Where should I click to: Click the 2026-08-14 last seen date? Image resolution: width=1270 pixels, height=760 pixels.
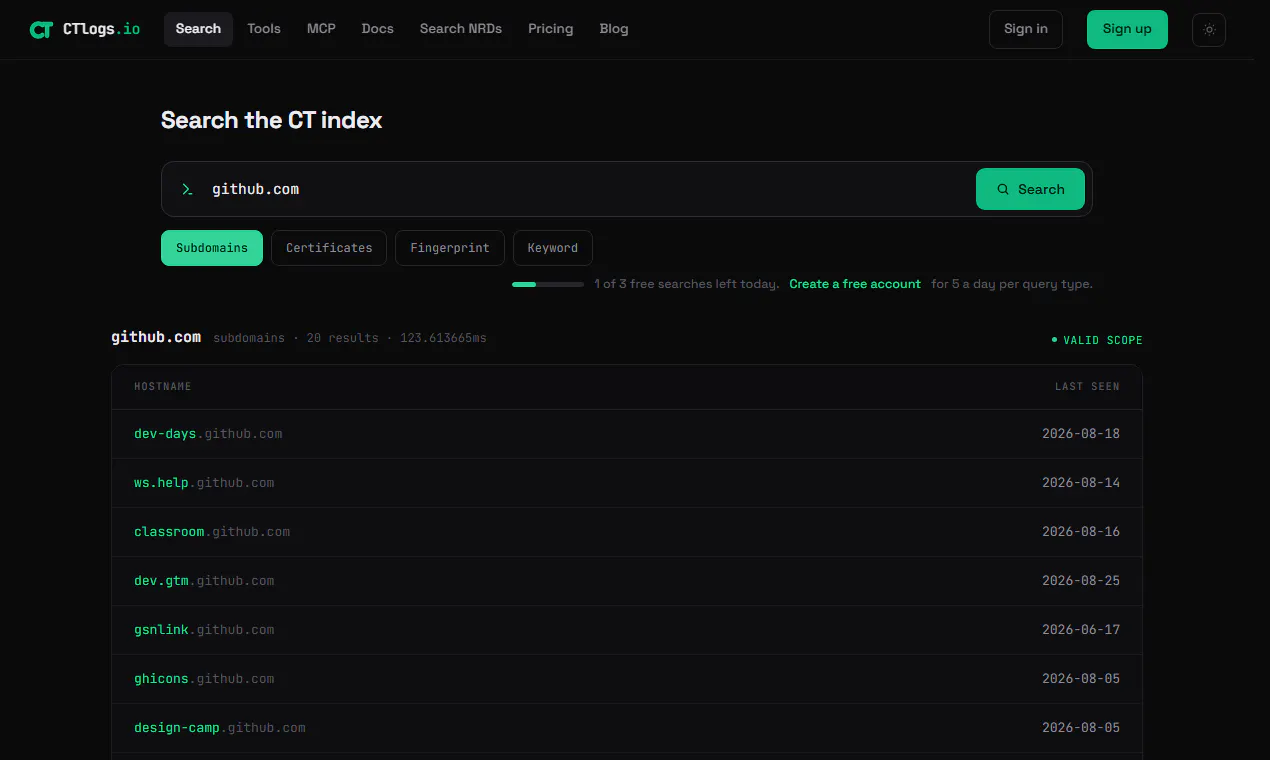pyautogui.click(x=1081, y=483)
